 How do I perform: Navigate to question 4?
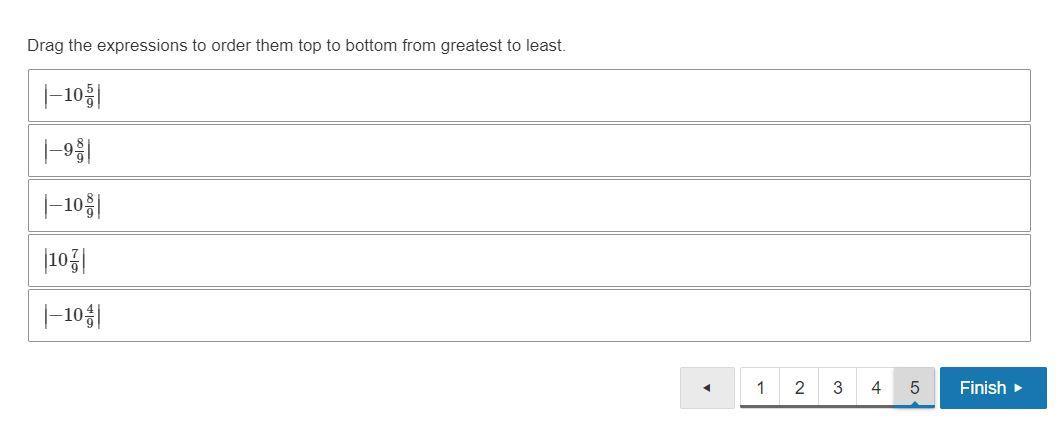[x=876, y=388]
